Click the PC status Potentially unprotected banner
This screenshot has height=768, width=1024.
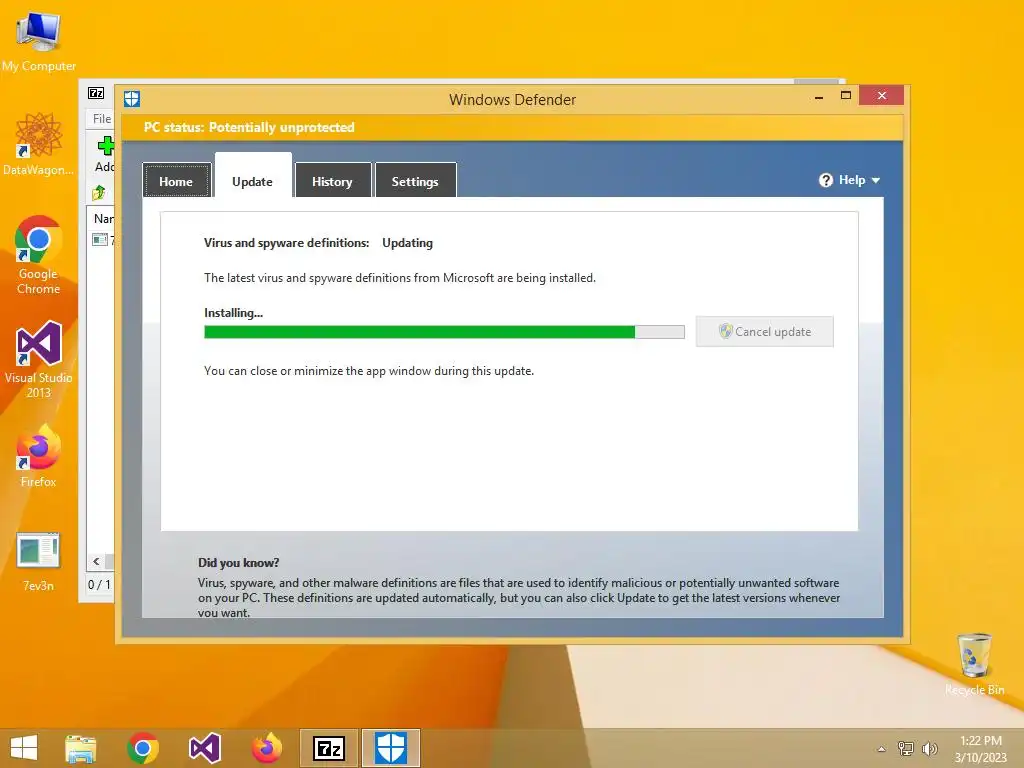[x=512, y=127]
